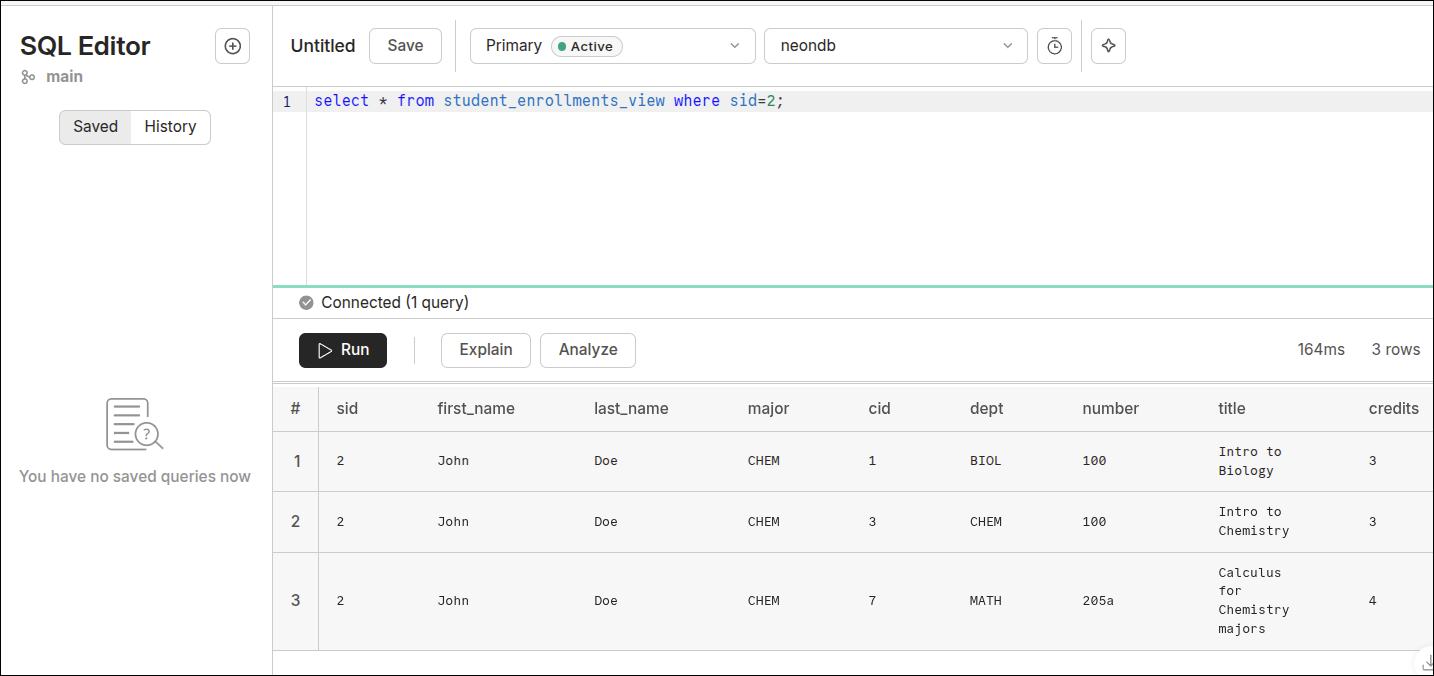1434x676 pixels.
Task: Select the Intro to Chemistry title cell
Action: click(x=1253, y=521)
